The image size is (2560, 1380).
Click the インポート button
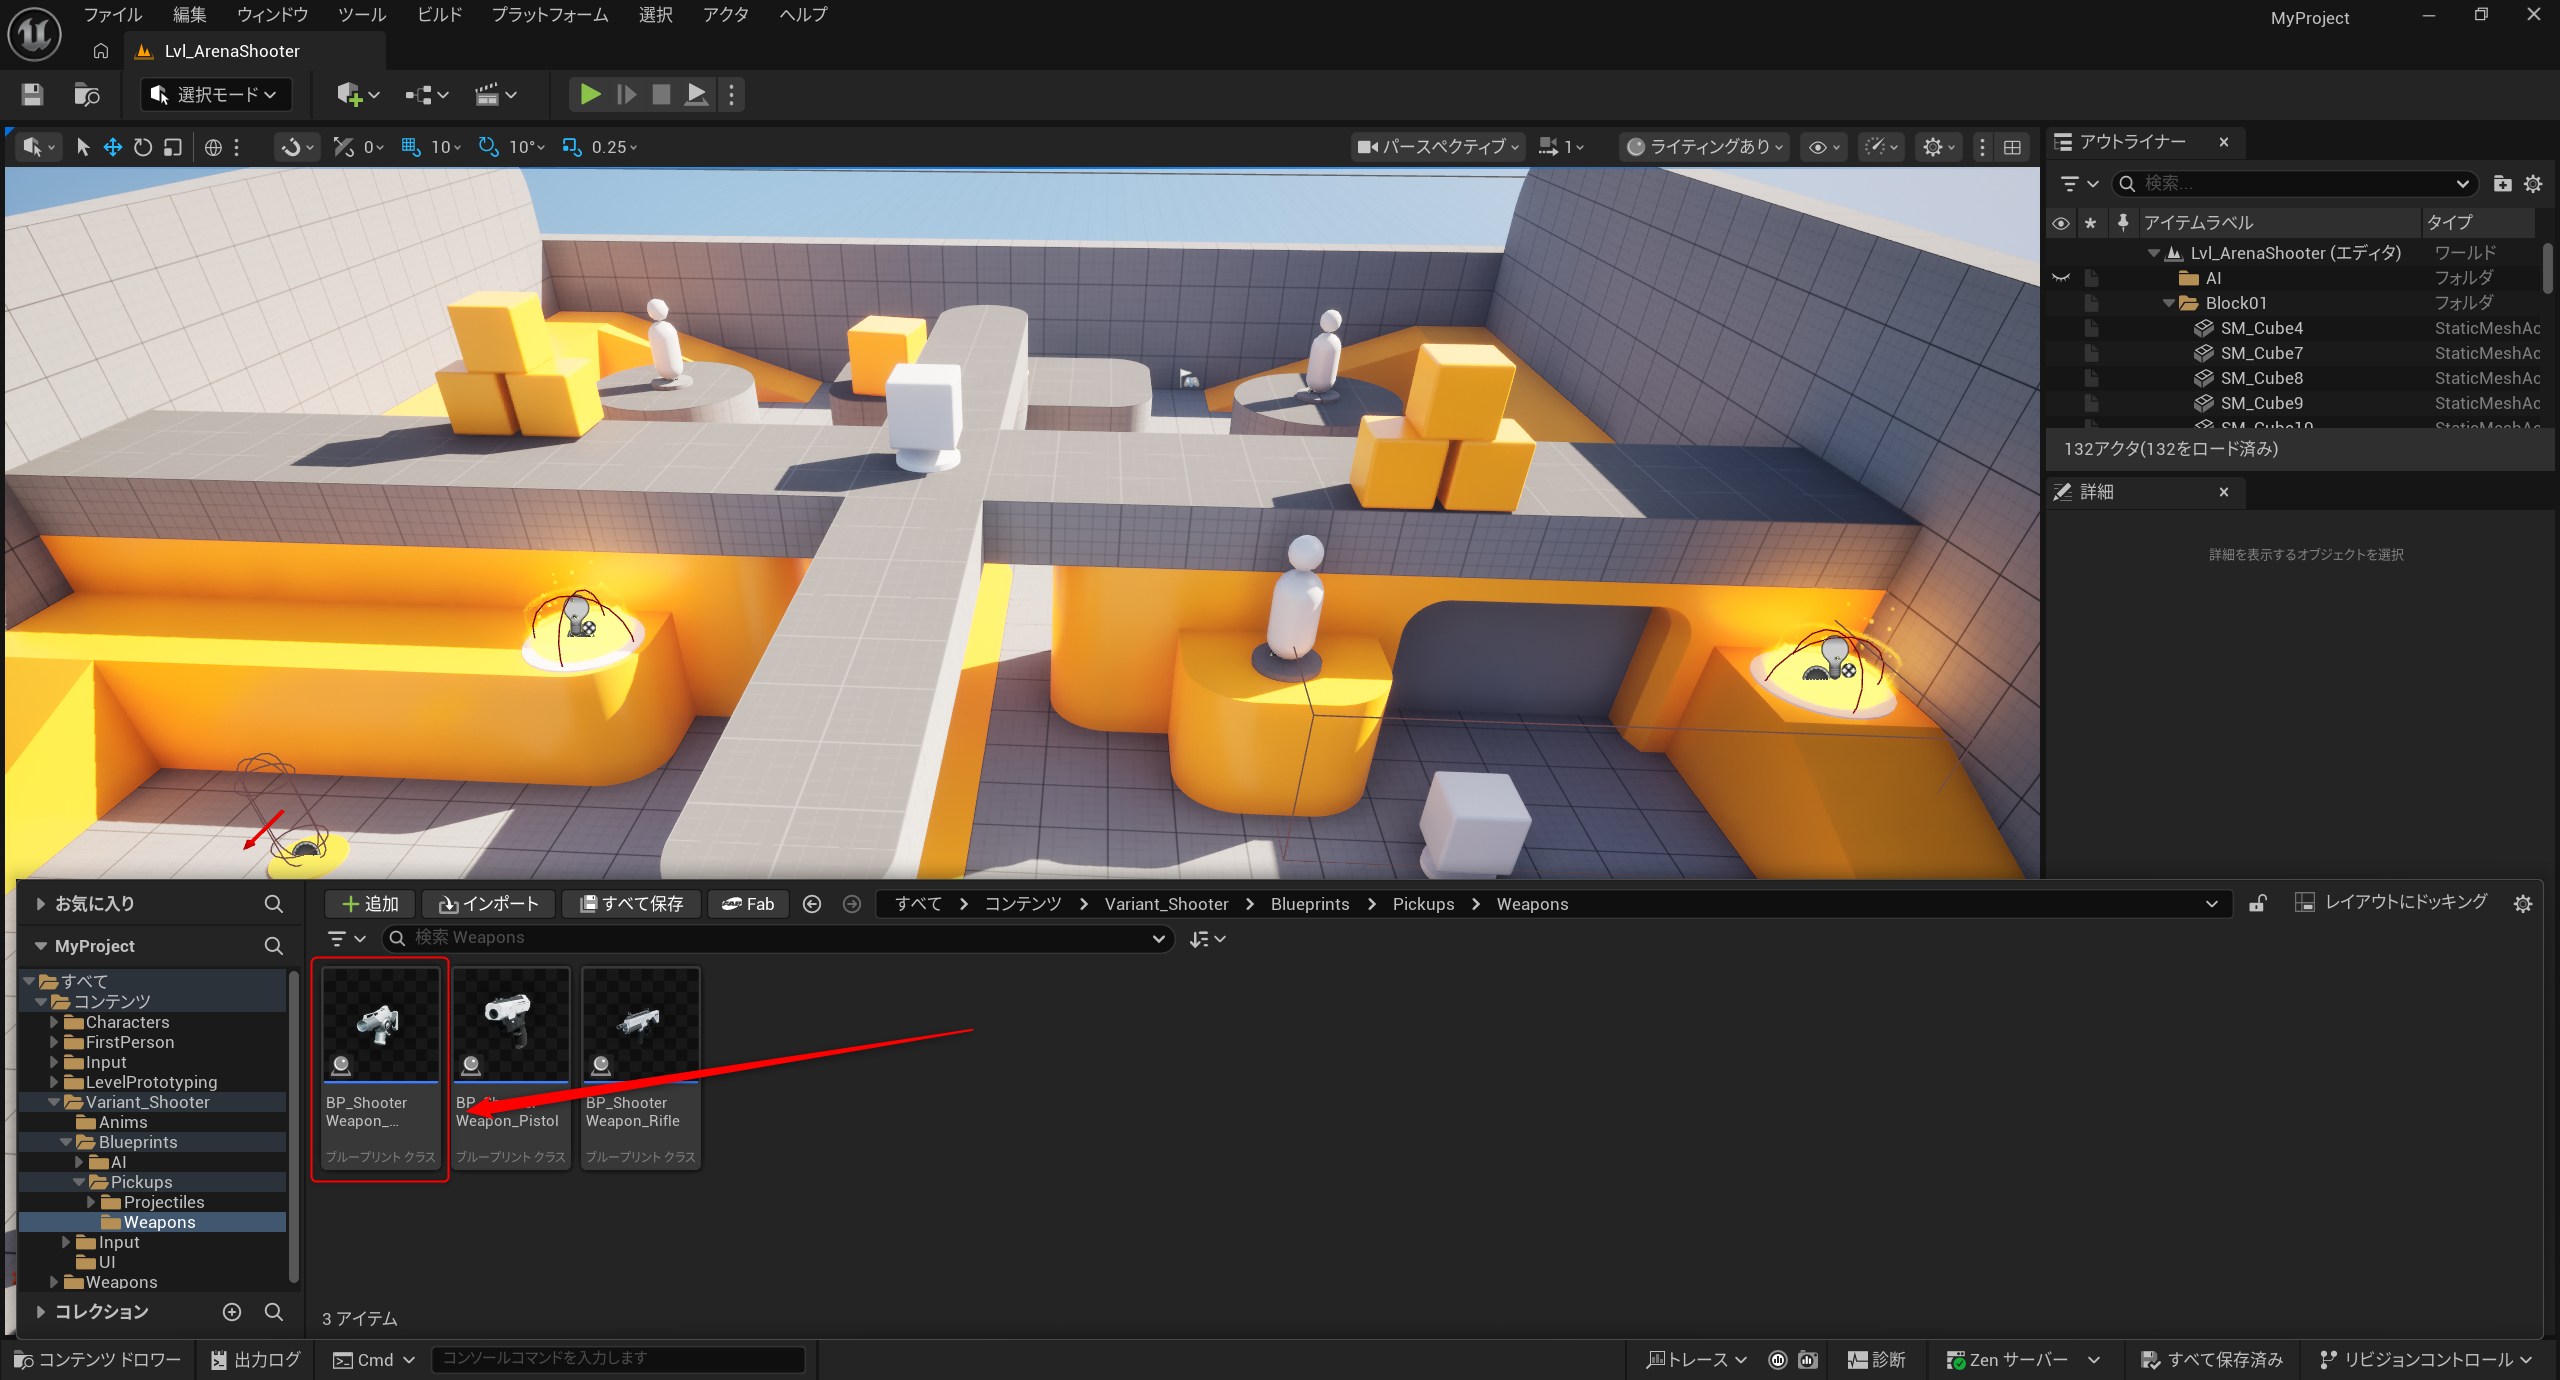[x=489, y=903]
